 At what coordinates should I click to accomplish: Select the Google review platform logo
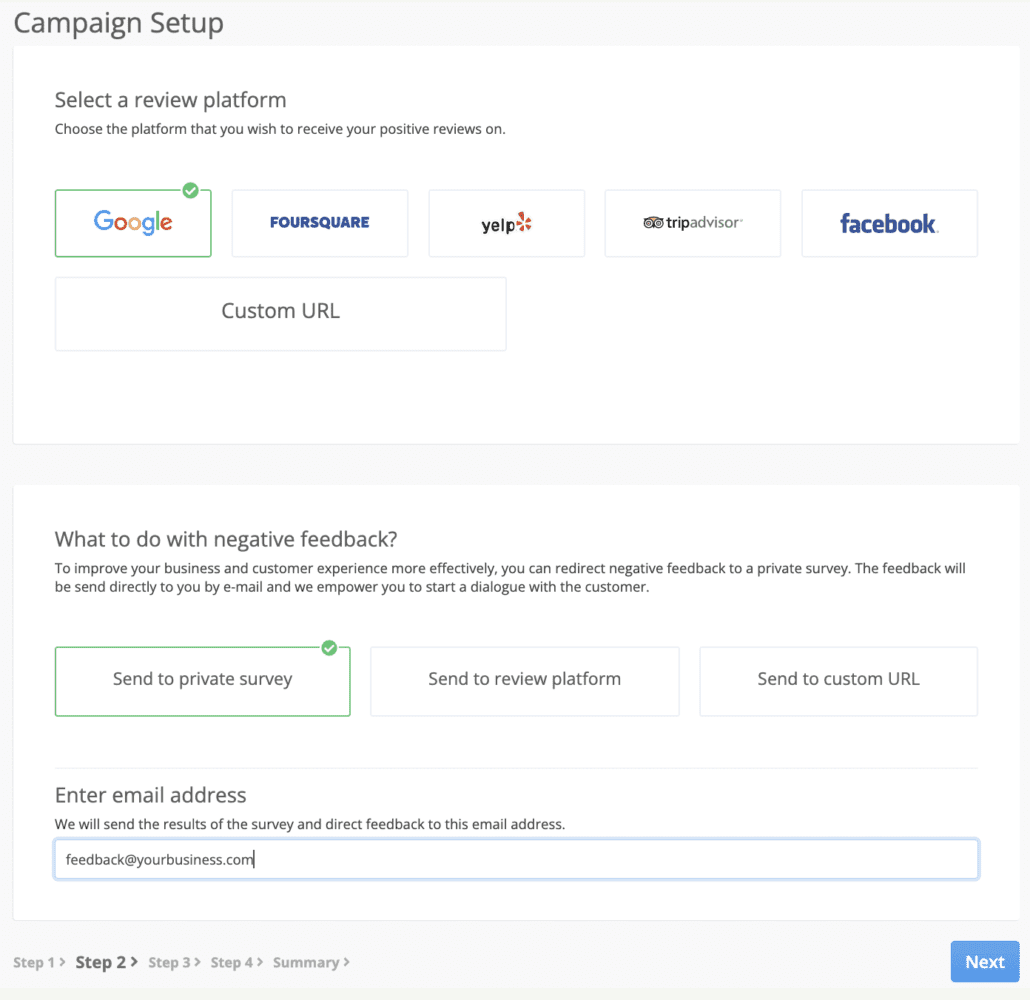coord(132,223)
